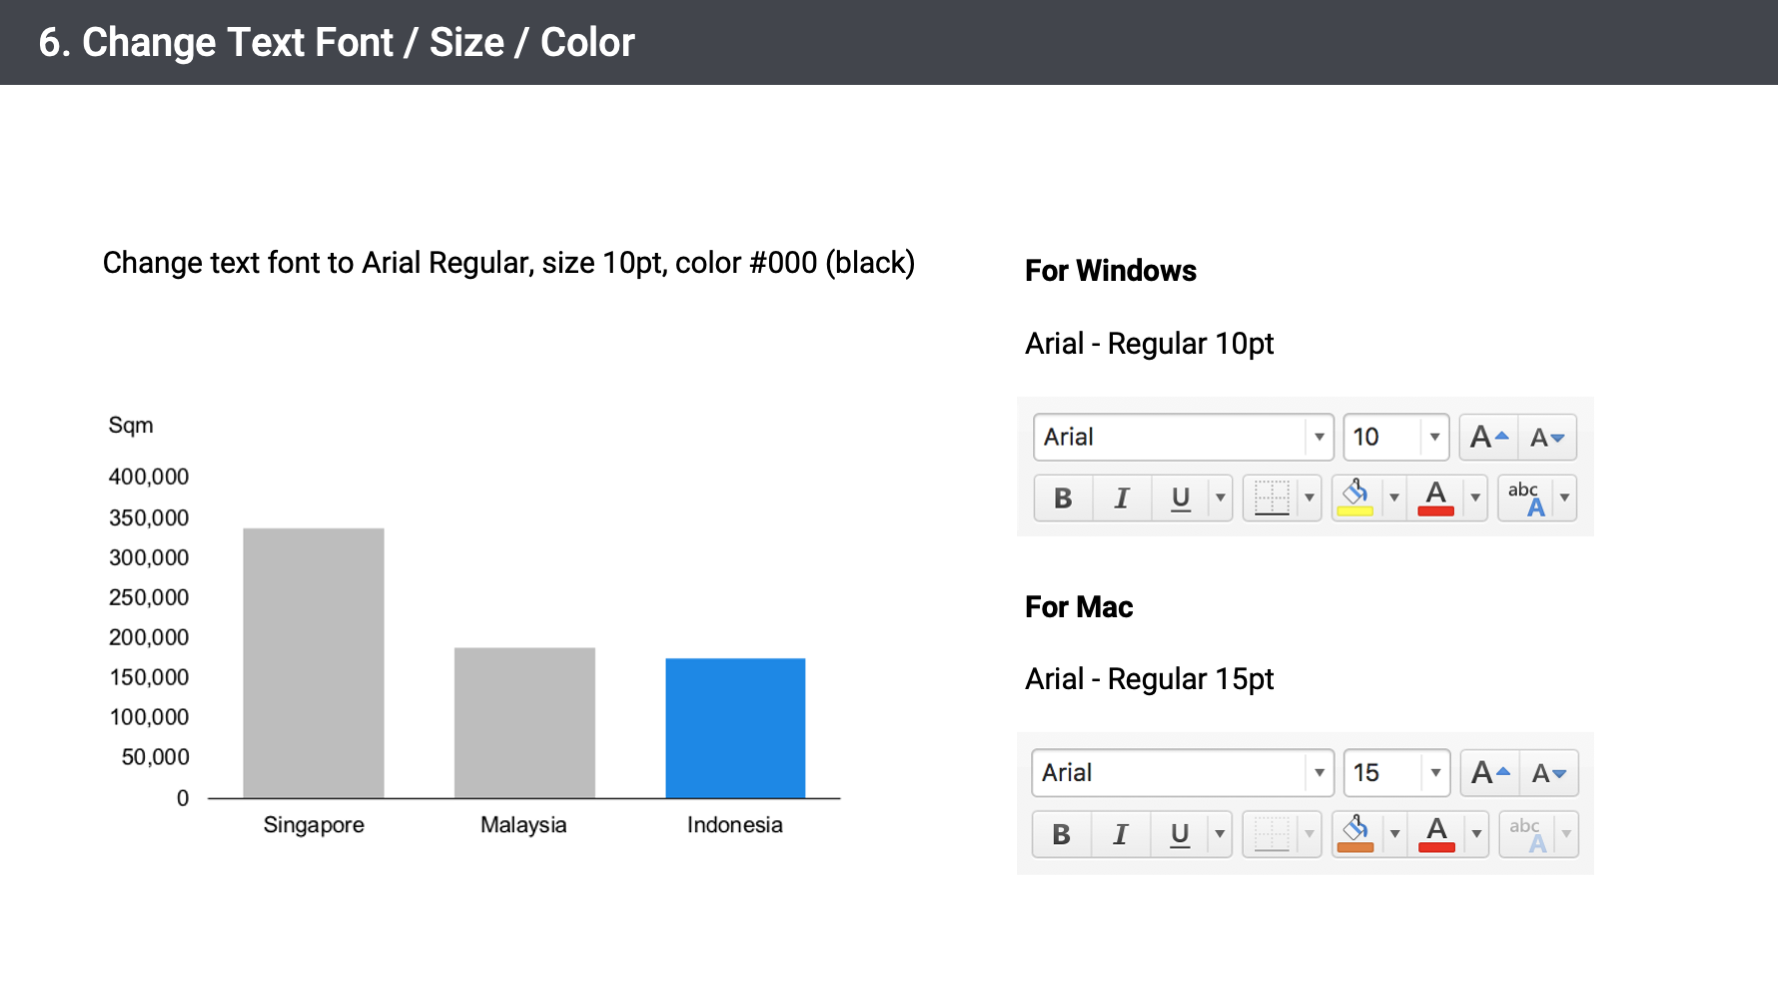The height and width of the screenshot is (1000, 1778).
Task: Select the yellow fill color bucket icon
Action: tap(1355, 497)
